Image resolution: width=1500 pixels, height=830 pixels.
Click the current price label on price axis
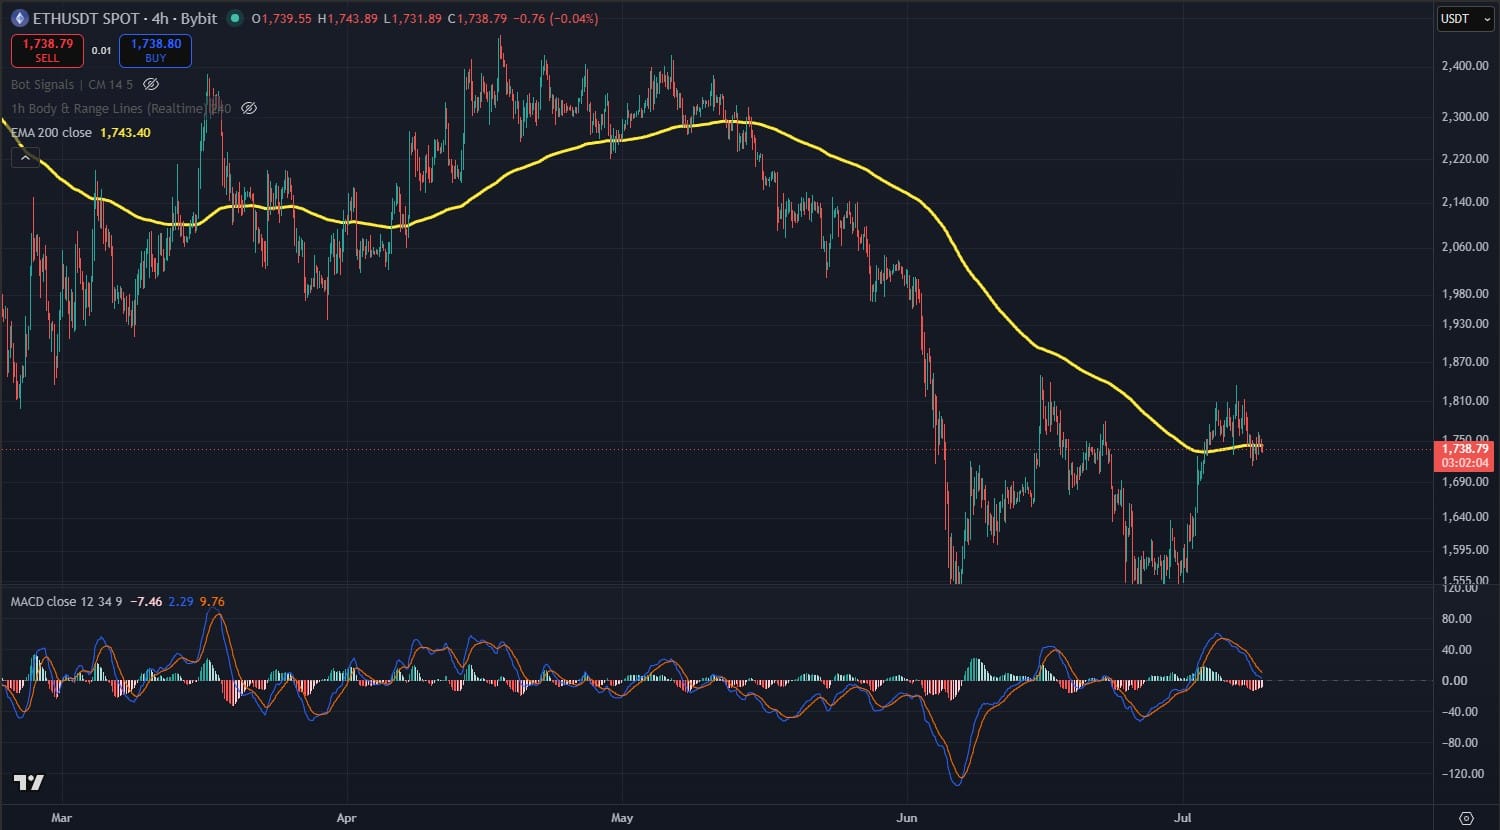coord(1464,449)
